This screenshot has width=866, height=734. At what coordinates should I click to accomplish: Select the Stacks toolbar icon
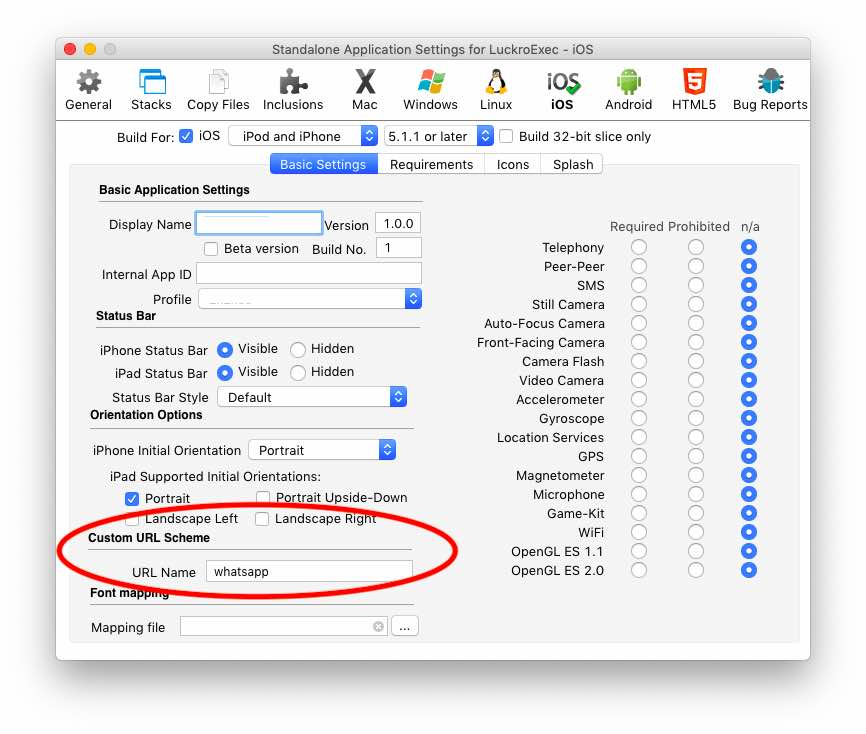(x=152, y=89)
